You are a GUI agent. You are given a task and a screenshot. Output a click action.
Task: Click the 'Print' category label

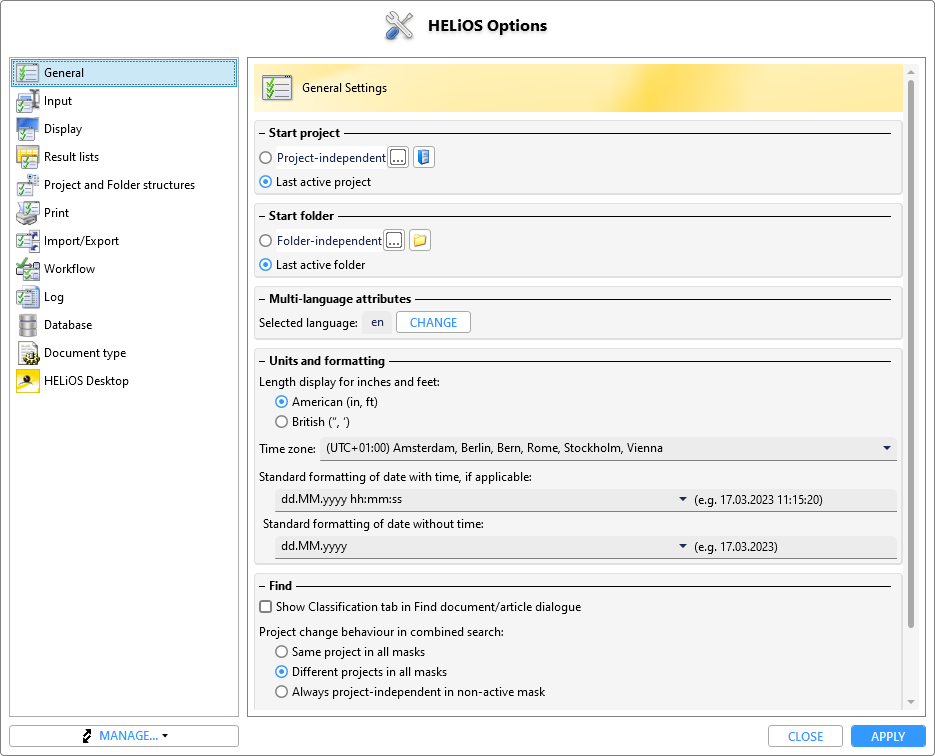(x=56, y=213)
